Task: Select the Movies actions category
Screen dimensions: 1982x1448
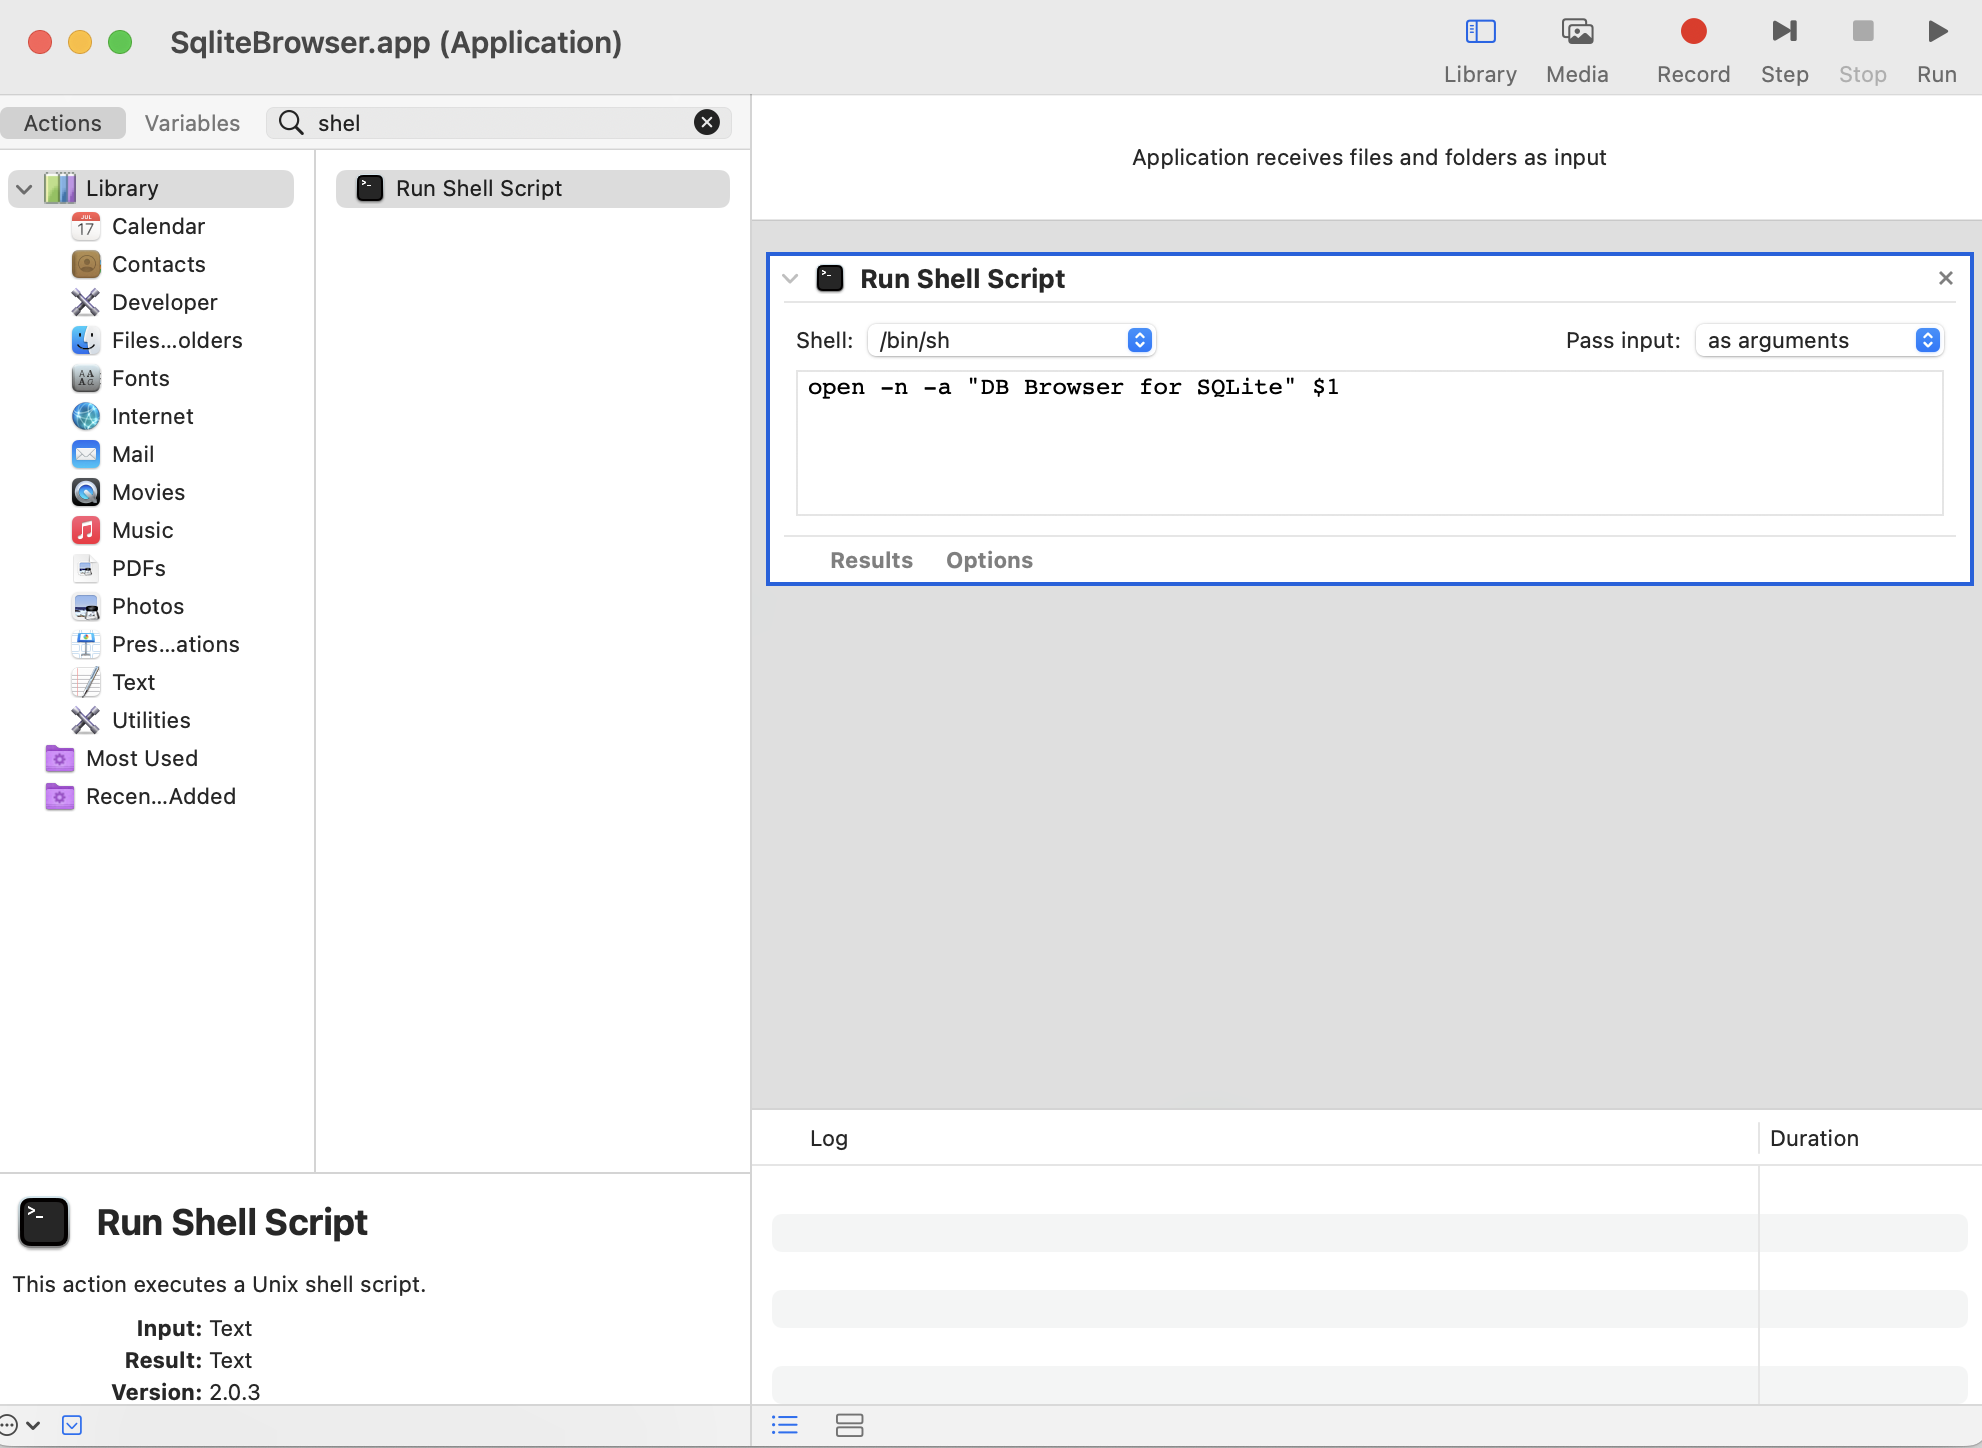Action: coord(150,492)
